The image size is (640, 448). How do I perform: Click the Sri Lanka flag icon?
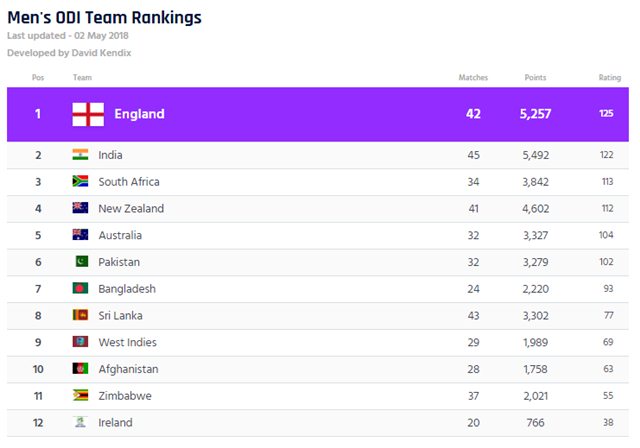(80, 315)
